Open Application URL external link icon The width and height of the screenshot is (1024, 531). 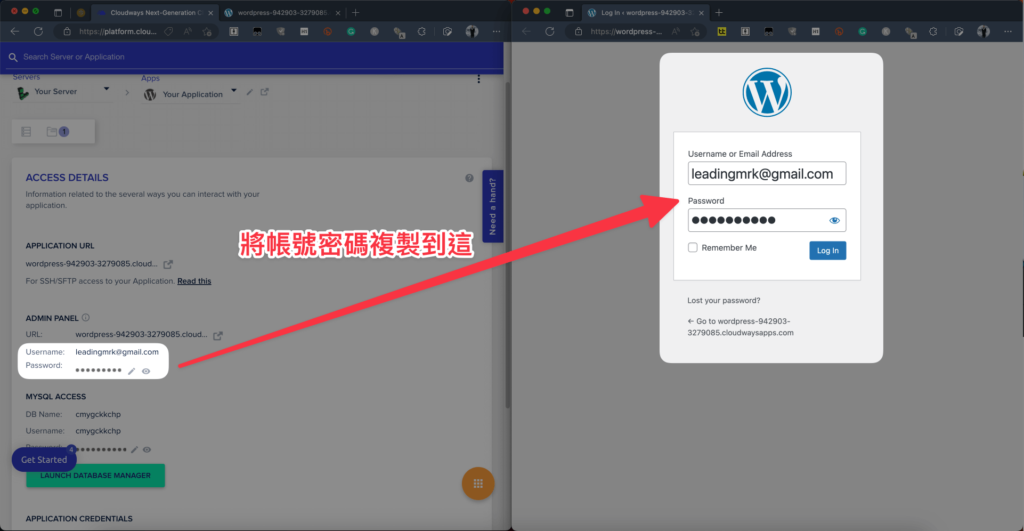tap(168, 264)
